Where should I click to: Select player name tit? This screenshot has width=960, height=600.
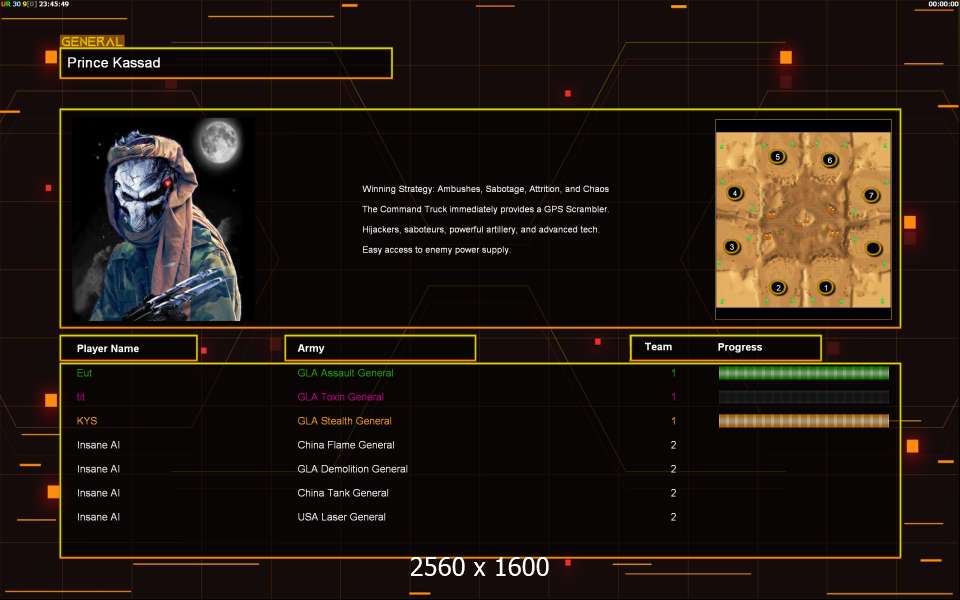(80, 397)
